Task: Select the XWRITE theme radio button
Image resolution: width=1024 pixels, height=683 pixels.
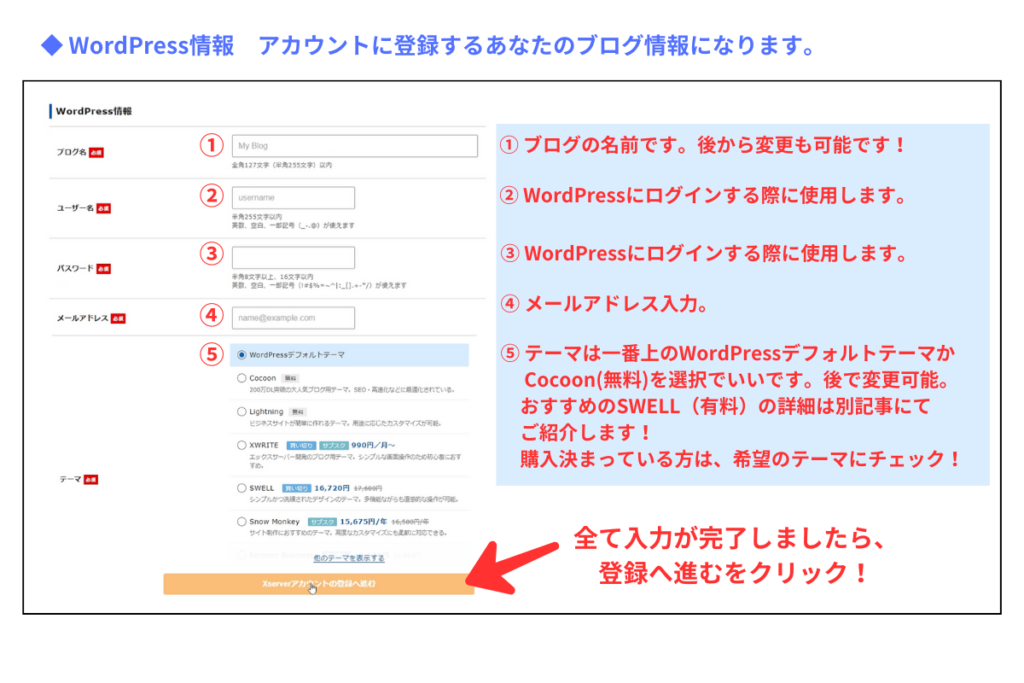Action: pos(242,445)
